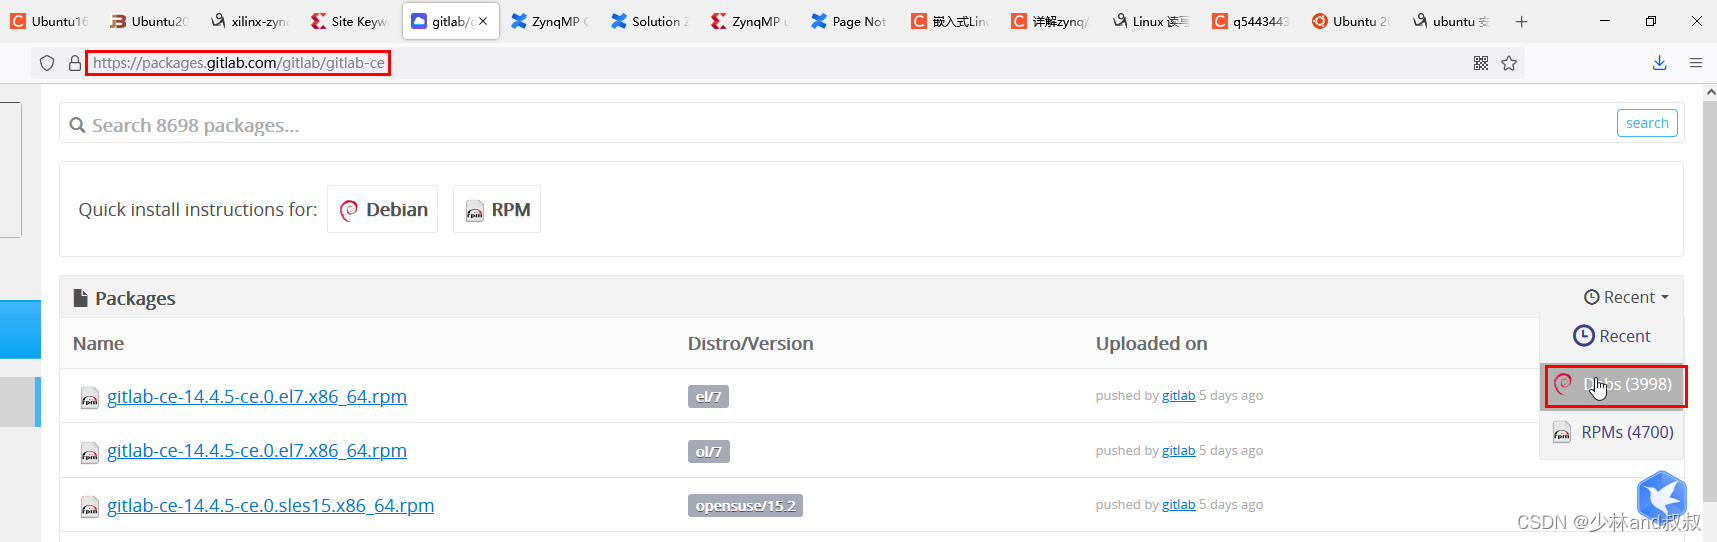
Task: Click the el/7 distro badge
Action: click(708, 397)
